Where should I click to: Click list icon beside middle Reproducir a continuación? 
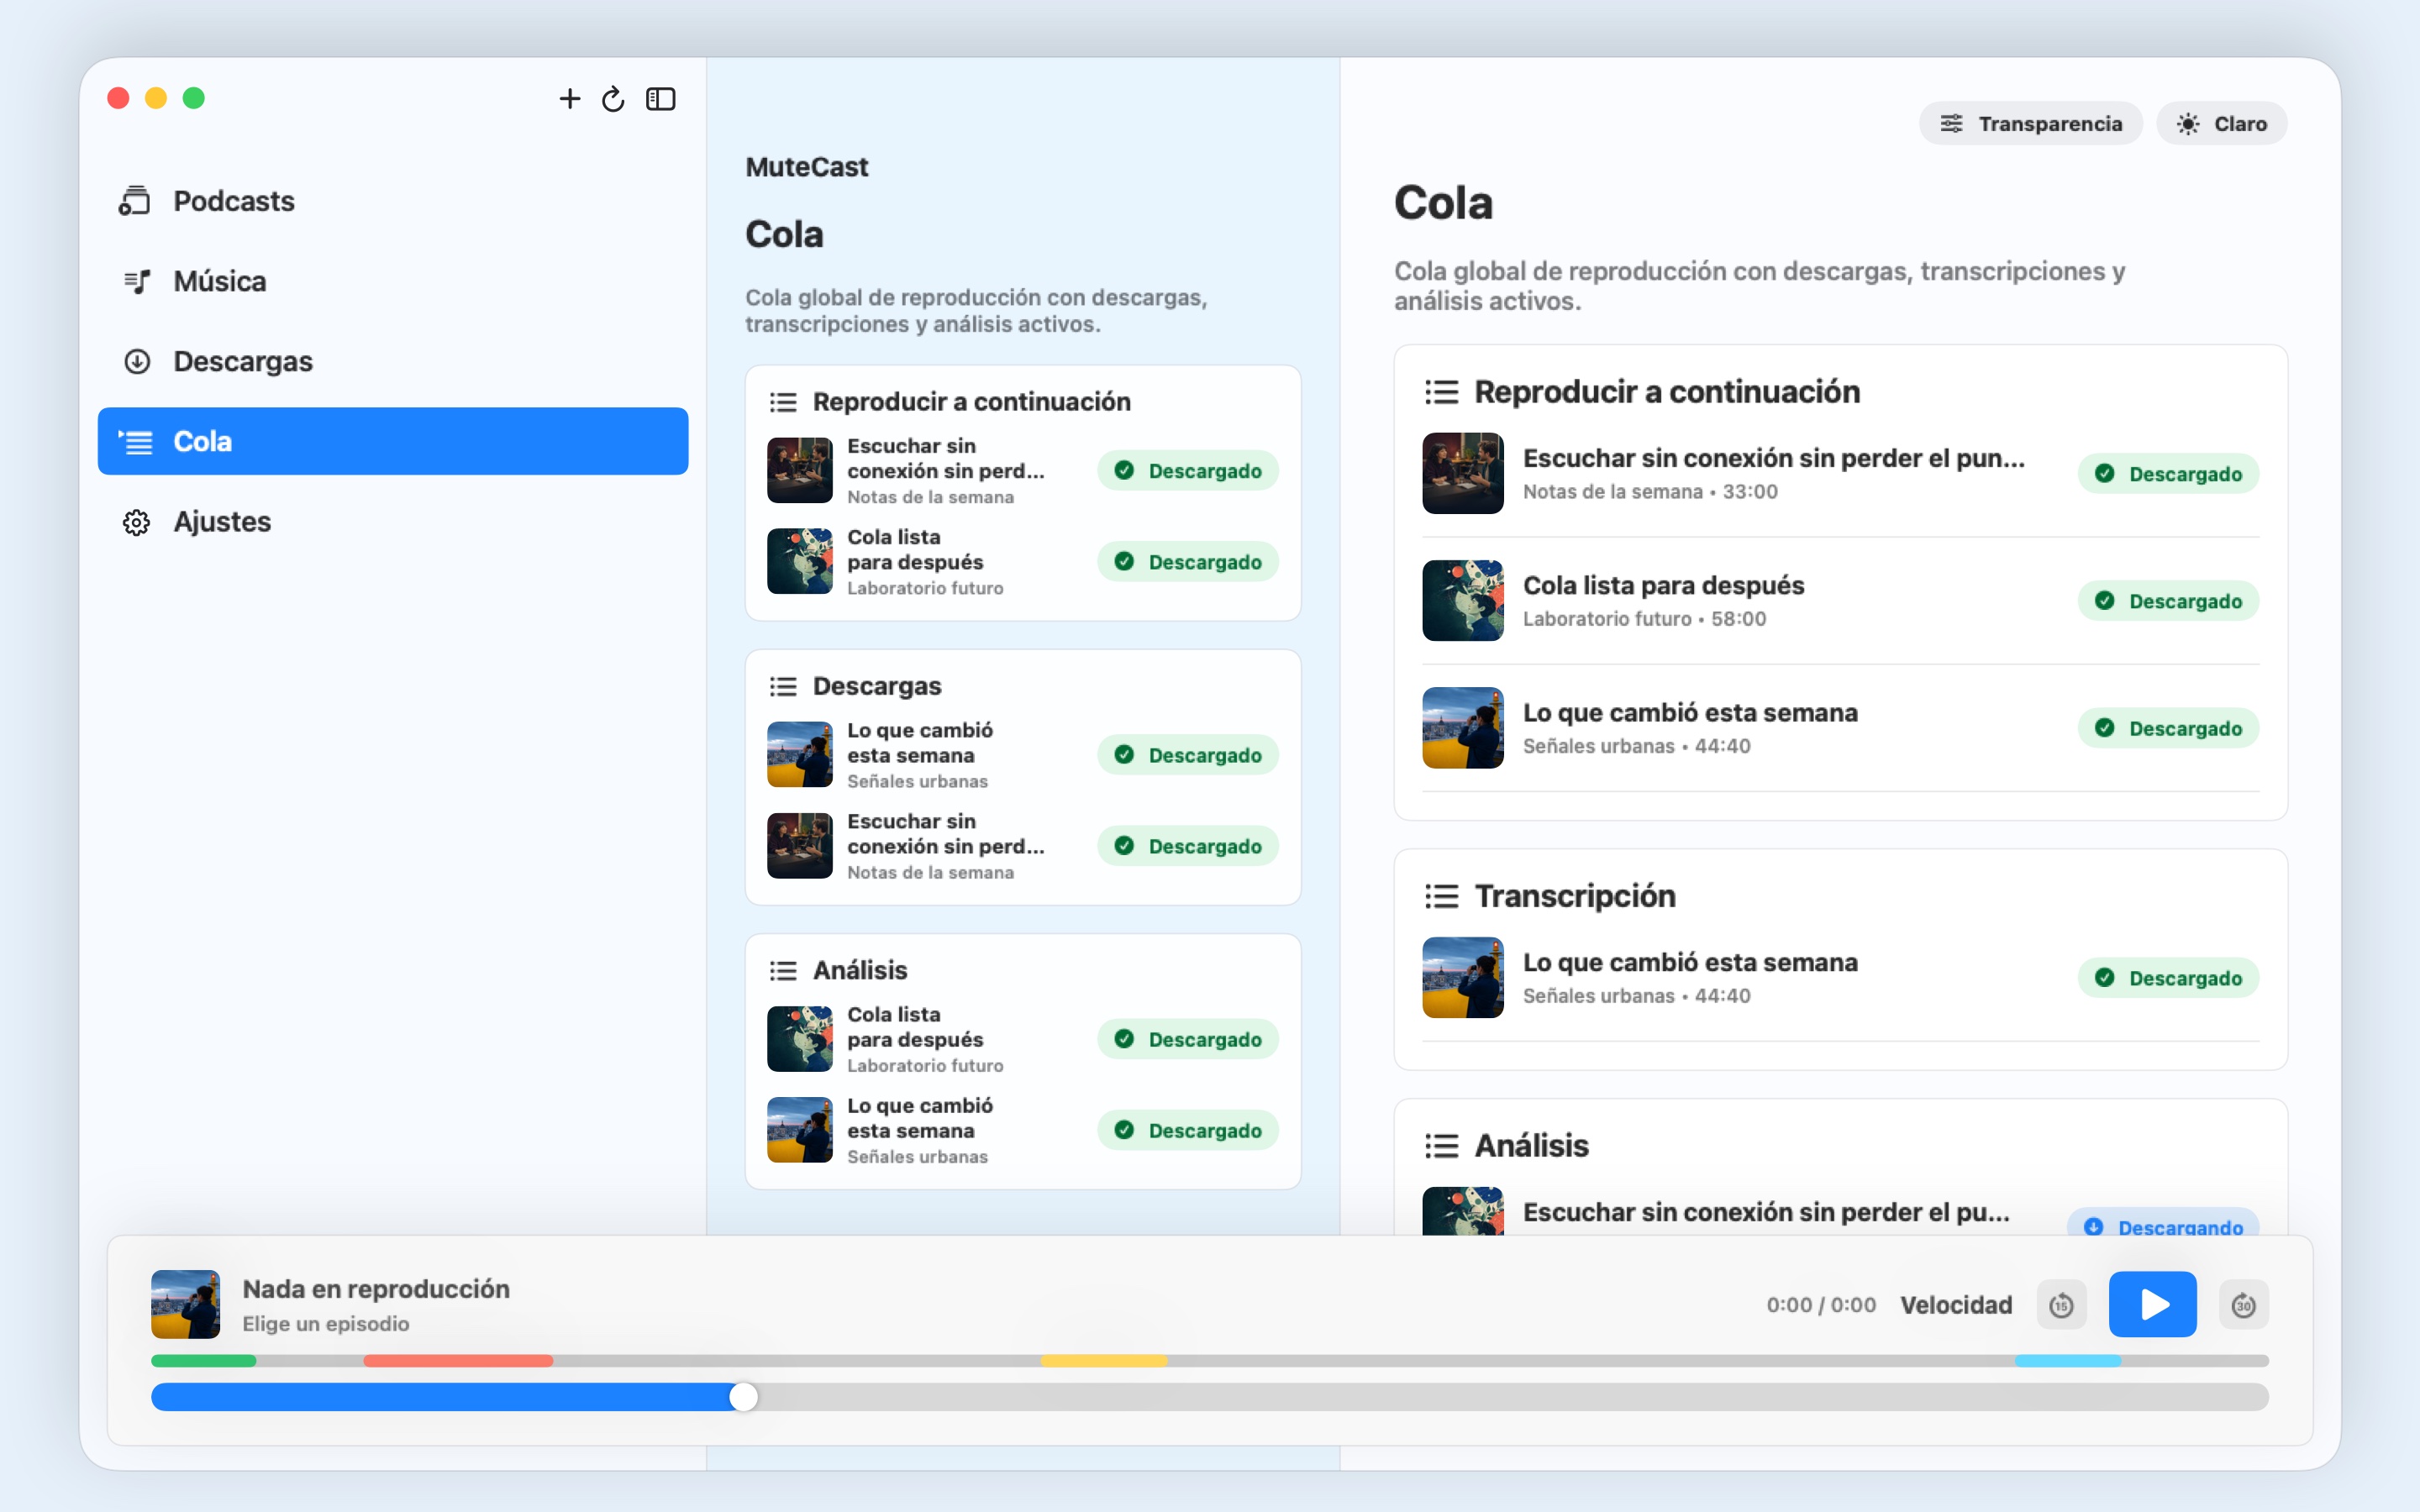coord(783,402)
